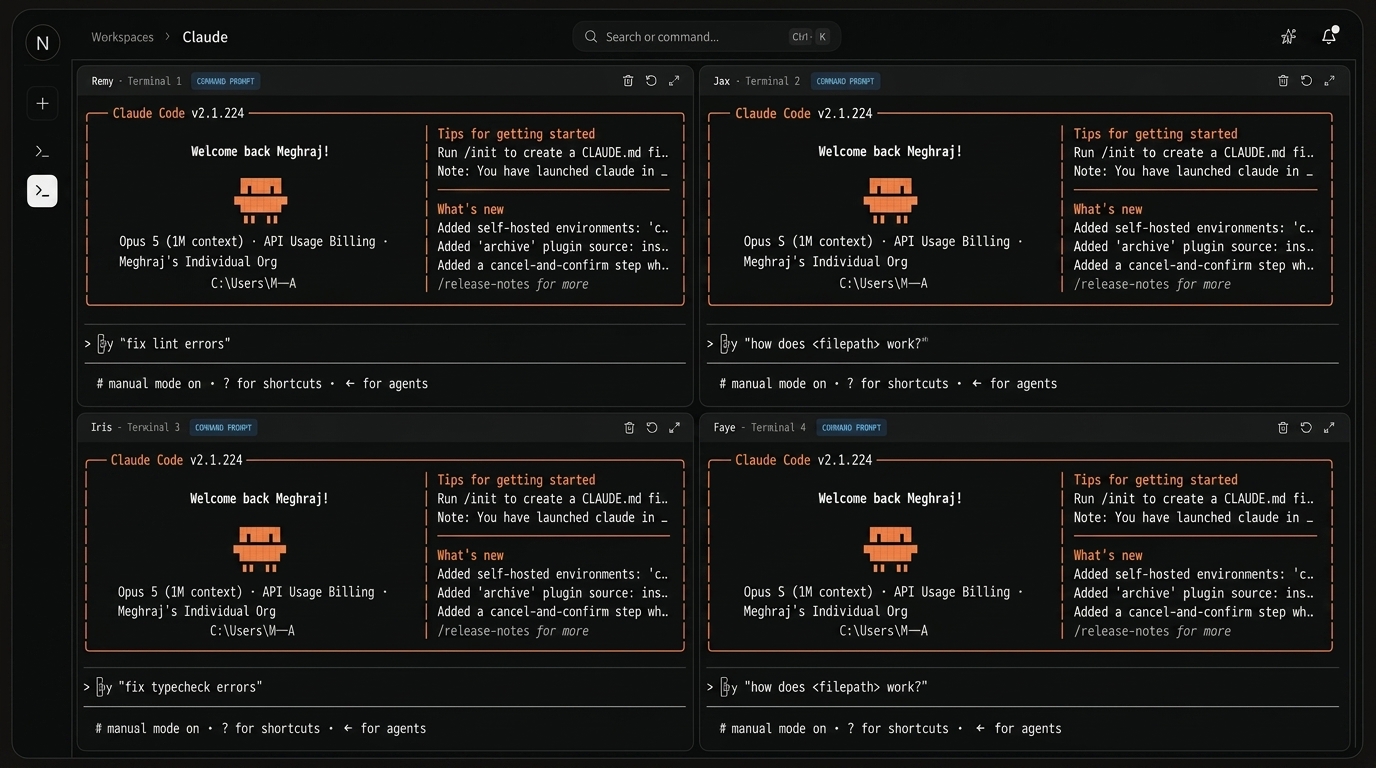This screenshot has width=1376, height=768.
Task: Click "Note: You have launched claude" in Iris terminal
Action: click(x=553, y=518)
